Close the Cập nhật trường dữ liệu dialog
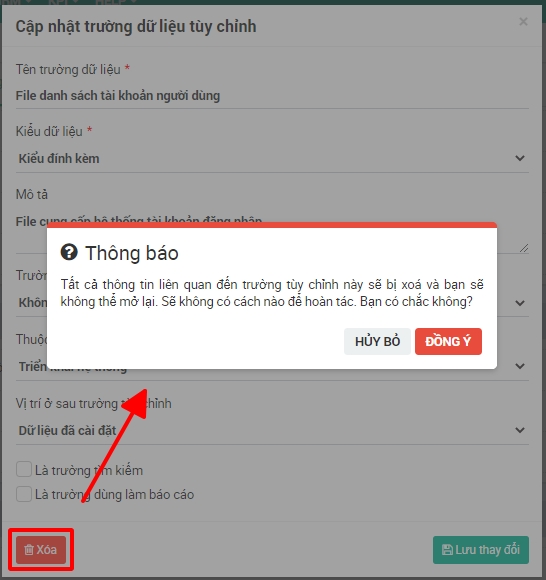The image size is (546, 580). tap(523, 22)
